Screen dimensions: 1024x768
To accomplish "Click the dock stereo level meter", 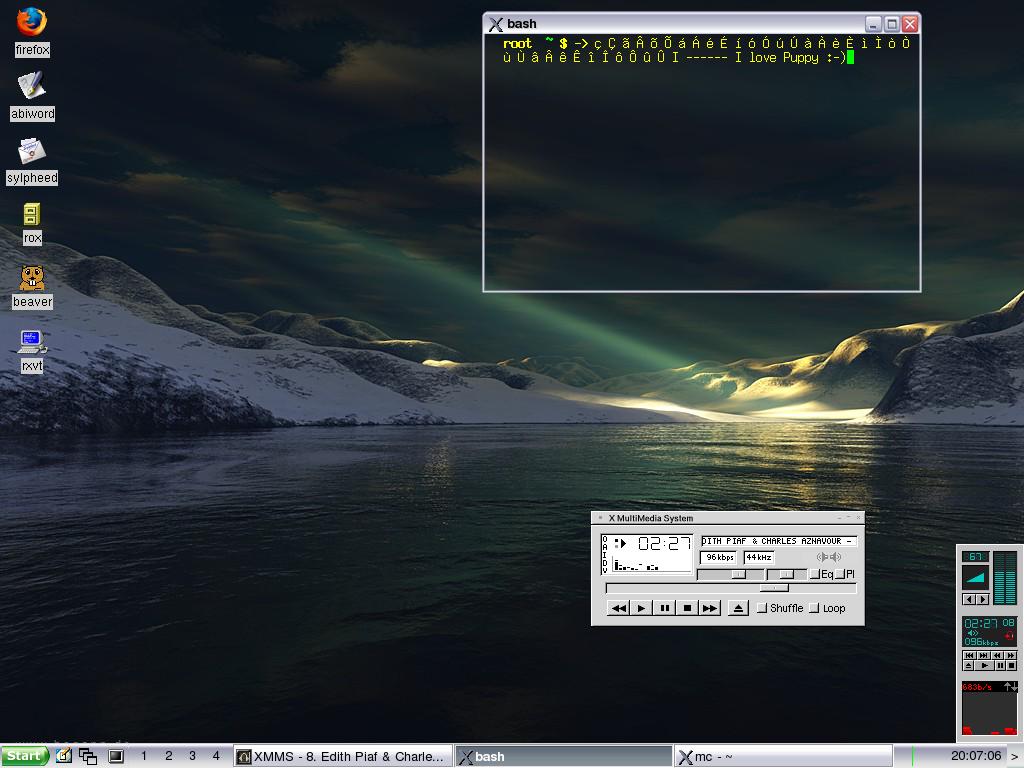I will 1005,578.
